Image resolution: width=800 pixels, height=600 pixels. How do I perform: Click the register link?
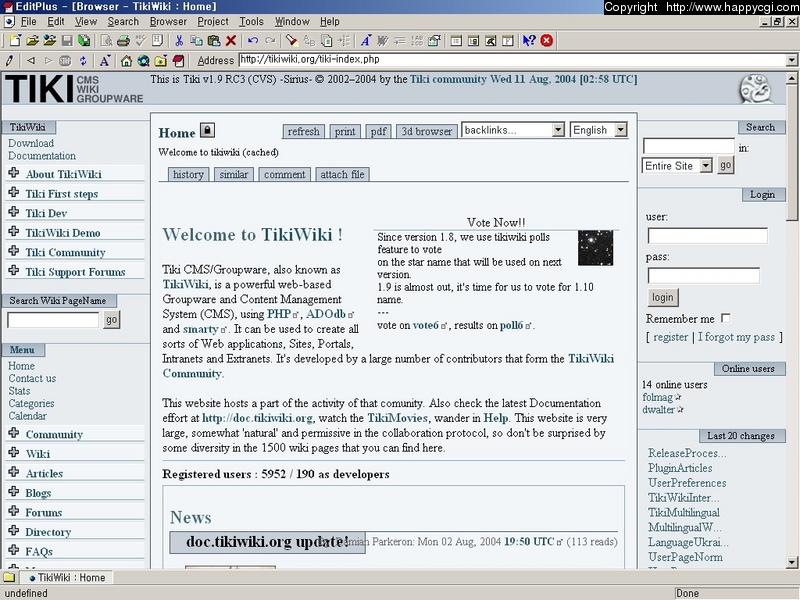670,337
